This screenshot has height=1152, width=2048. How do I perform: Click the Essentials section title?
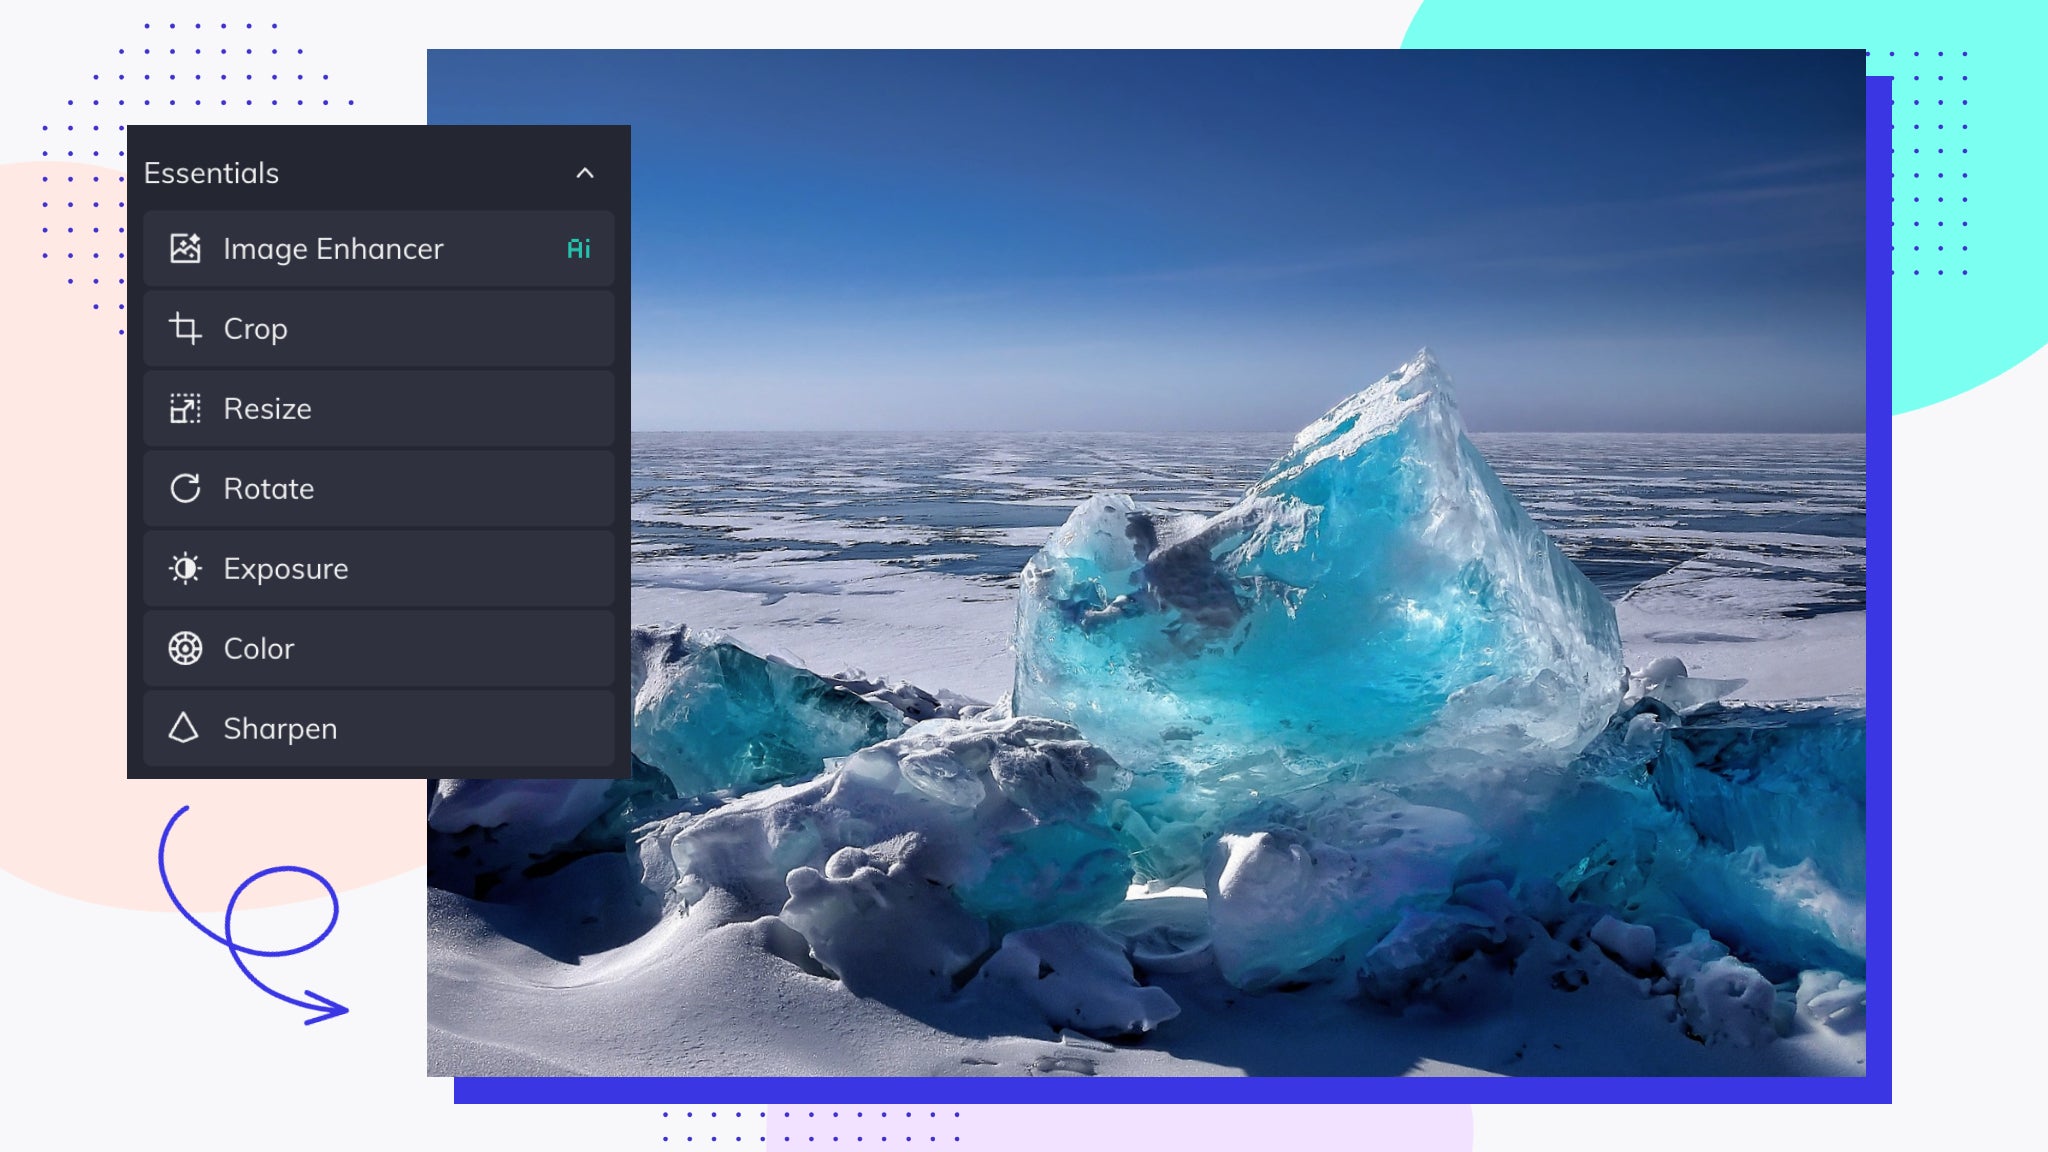211,173
